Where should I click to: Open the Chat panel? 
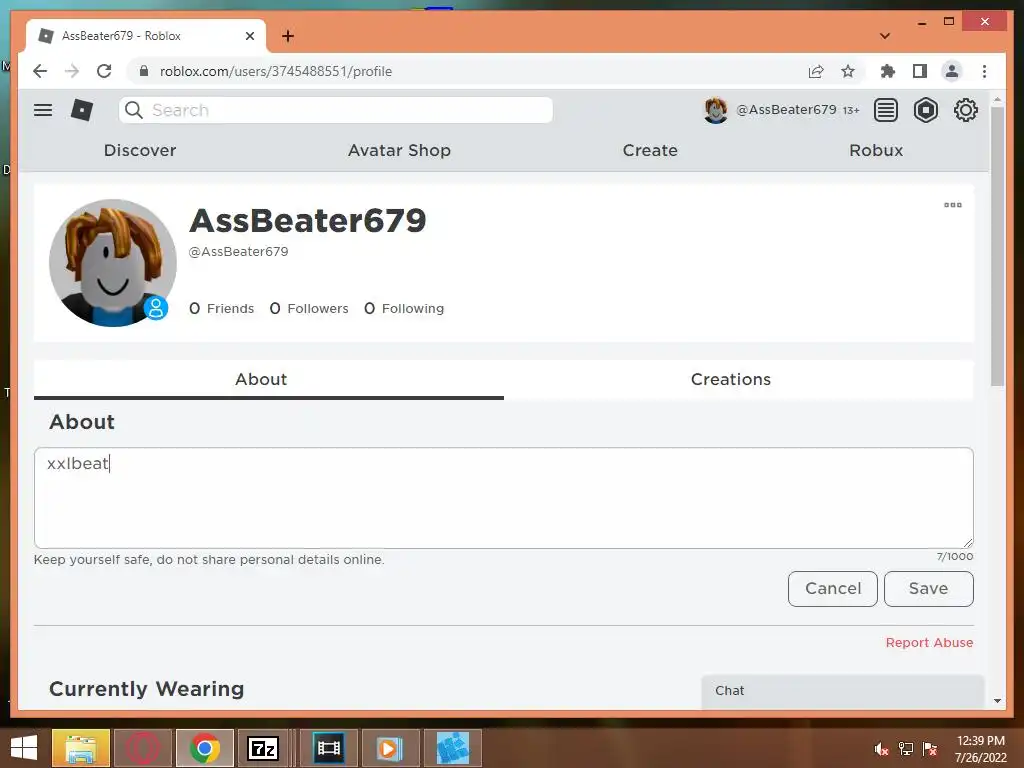842,691
